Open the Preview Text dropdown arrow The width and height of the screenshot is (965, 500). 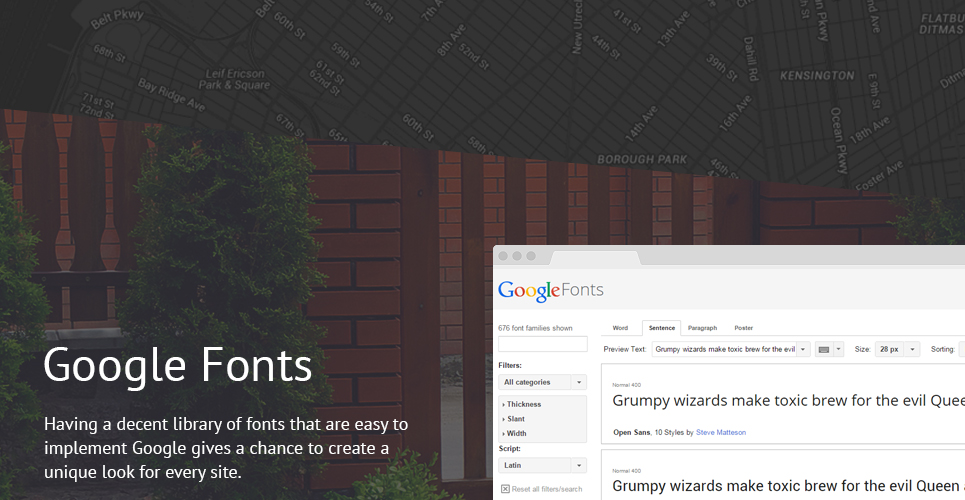point(803,349)
